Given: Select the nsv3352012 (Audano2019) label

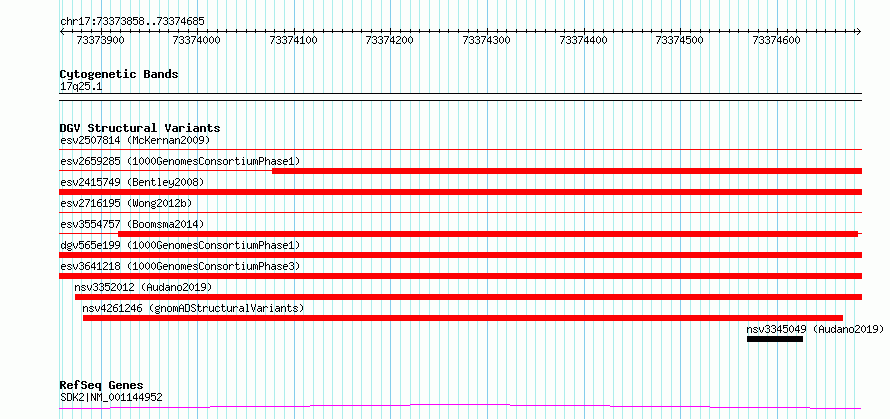Looking at the screenshot, I should [x=143, y=287].
